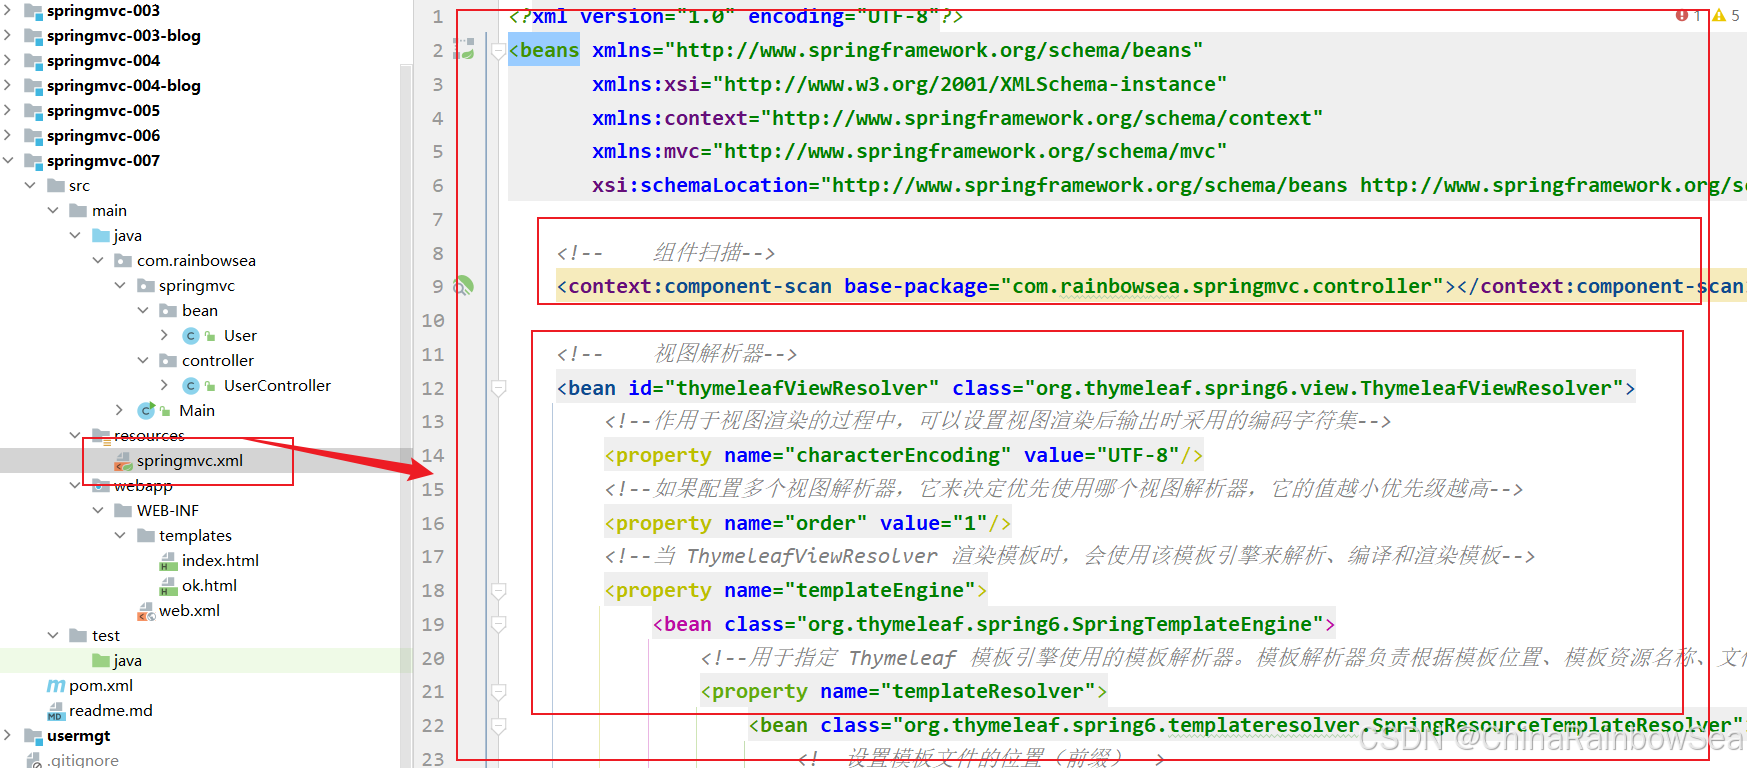Click the component-scan gutter icon on line 9
The height and width of the screenshot is (768, 1747).
(463, 286)
